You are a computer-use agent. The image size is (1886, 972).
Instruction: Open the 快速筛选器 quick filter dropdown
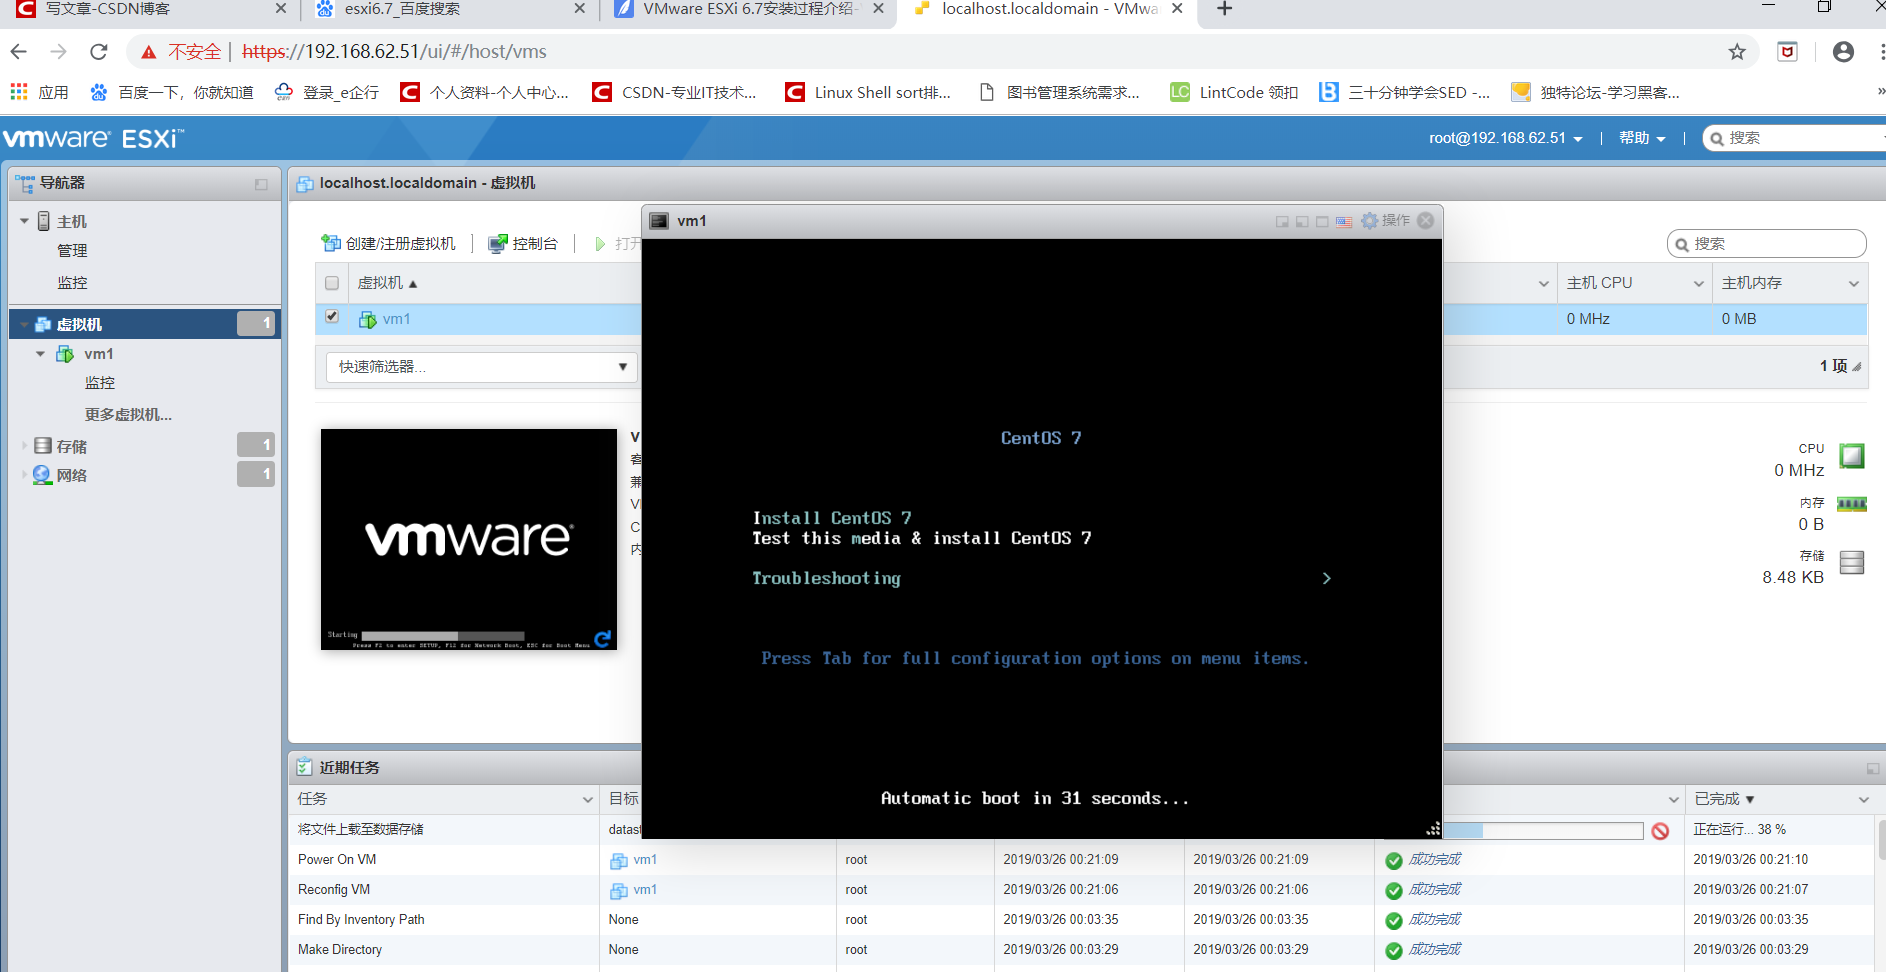pos(482,367)
